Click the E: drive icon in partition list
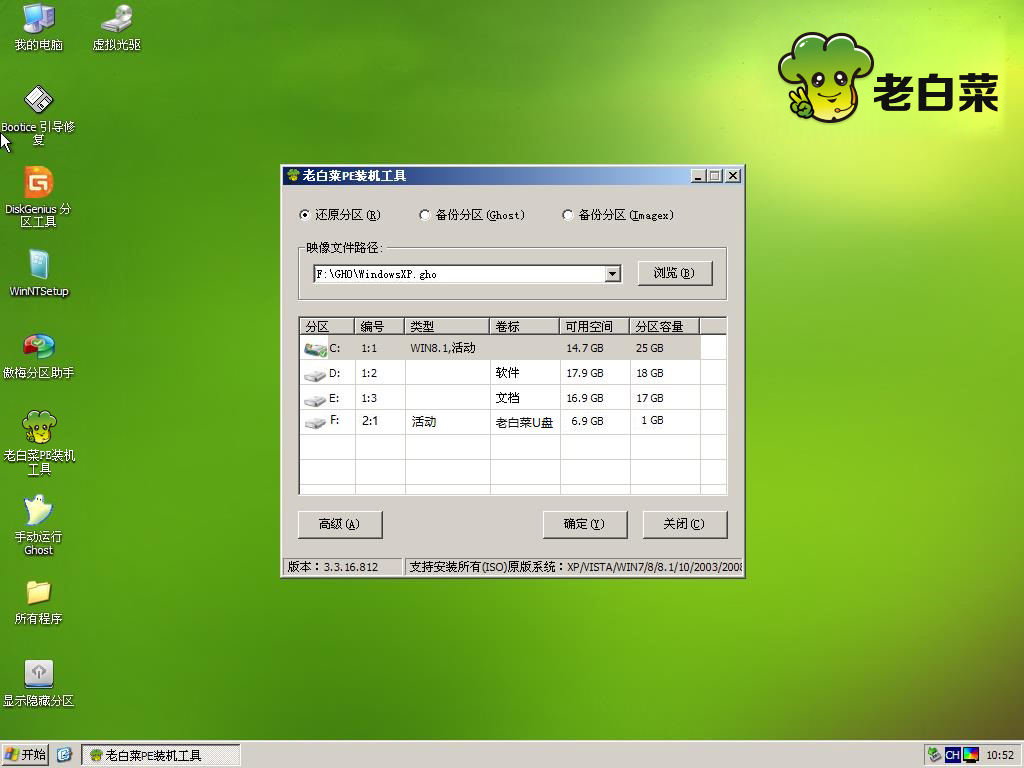Viewport: 1024px width, 768px height. click(x=315, y=399)
